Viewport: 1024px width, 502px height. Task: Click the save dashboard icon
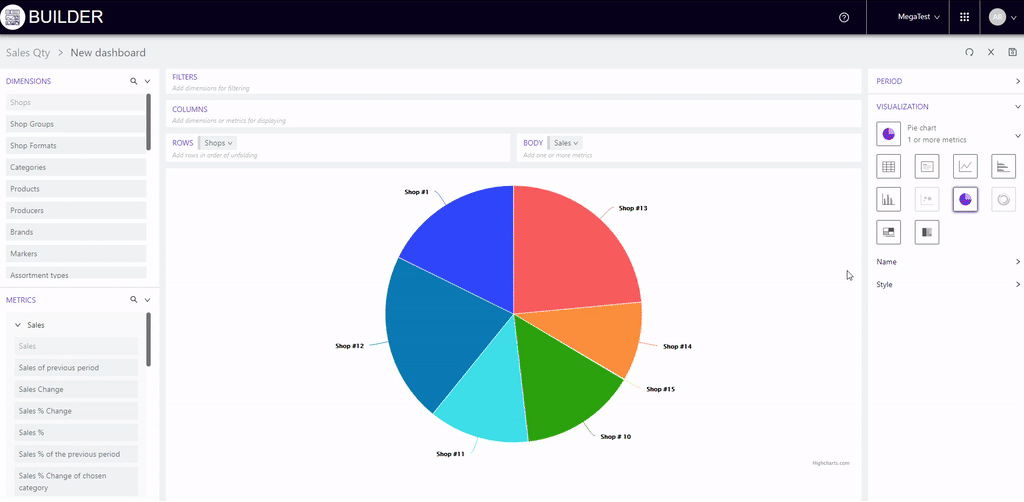(1013, 52)
